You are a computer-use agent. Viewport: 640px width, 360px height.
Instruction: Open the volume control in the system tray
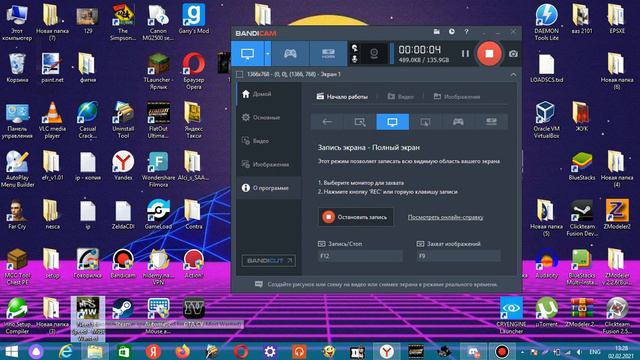(x=579, y=351)
